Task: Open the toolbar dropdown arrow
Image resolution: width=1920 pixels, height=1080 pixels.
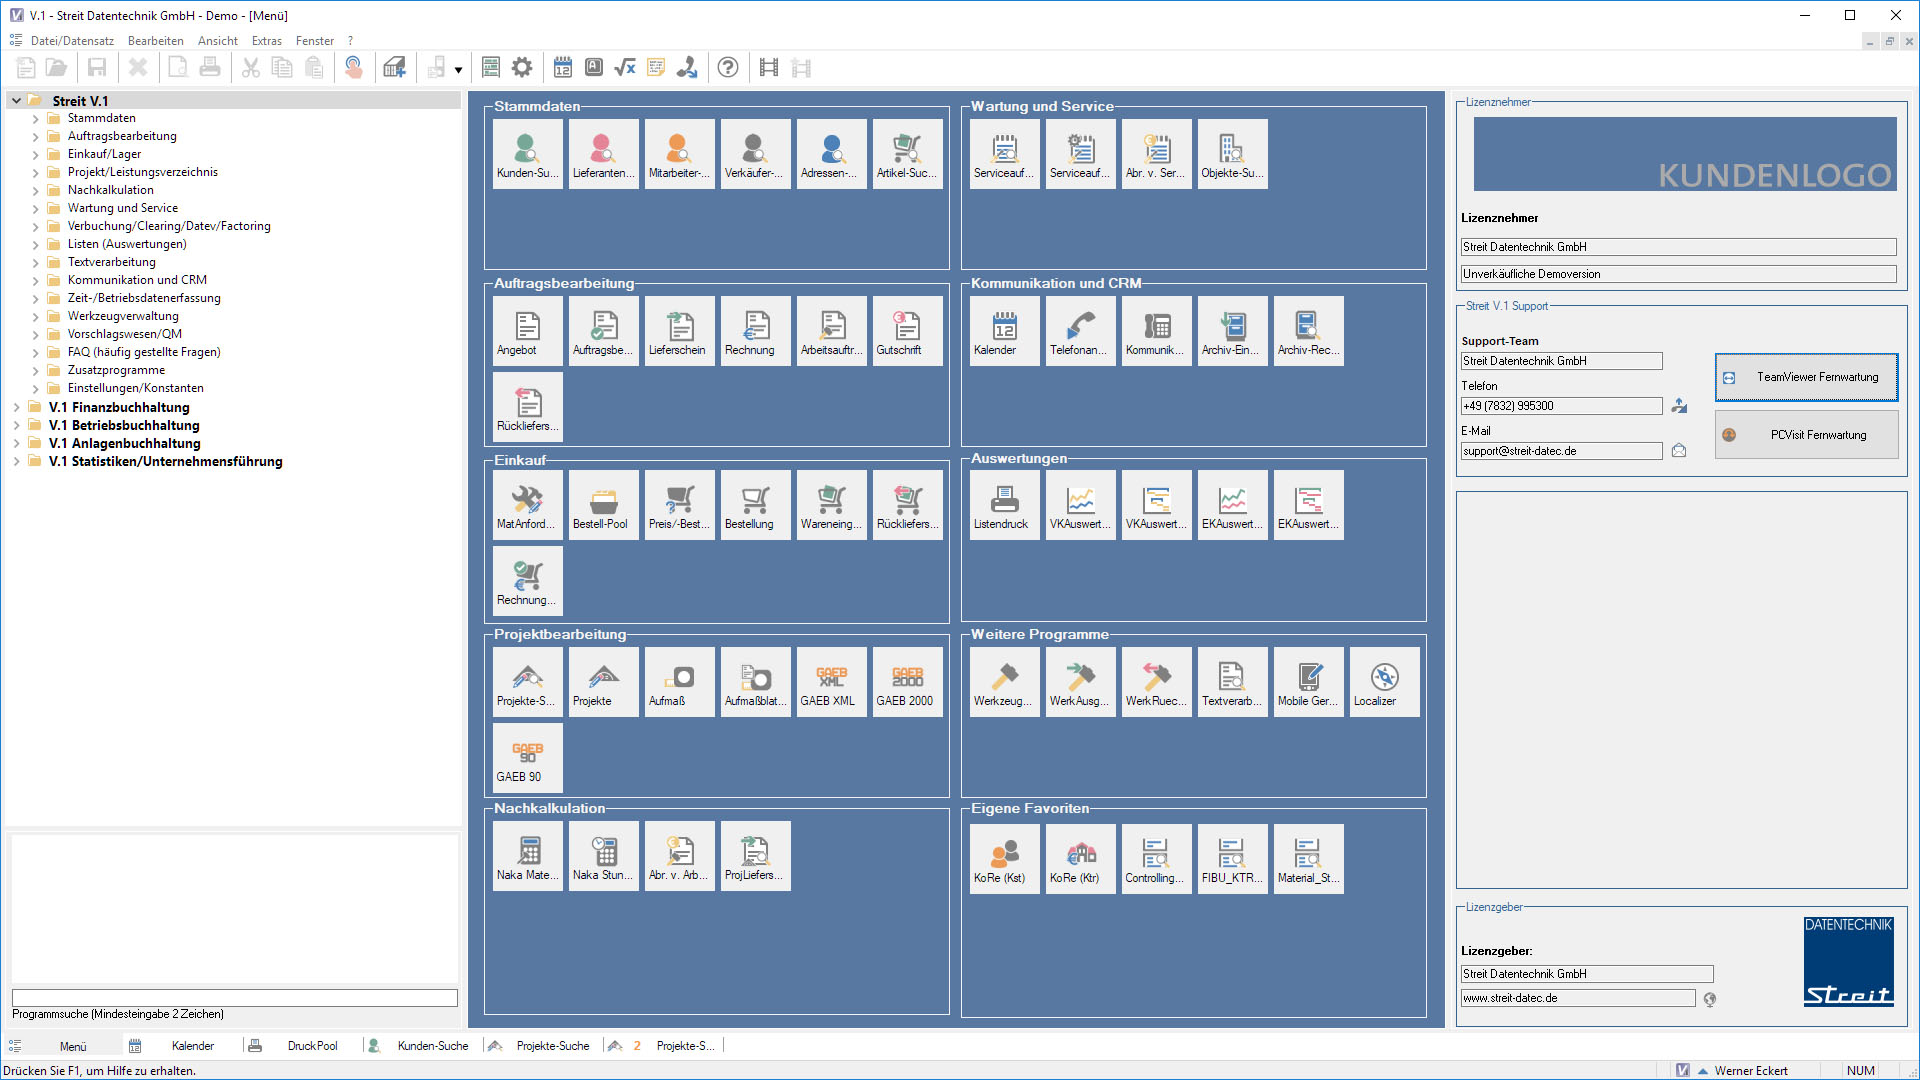Action: [458, 69]
